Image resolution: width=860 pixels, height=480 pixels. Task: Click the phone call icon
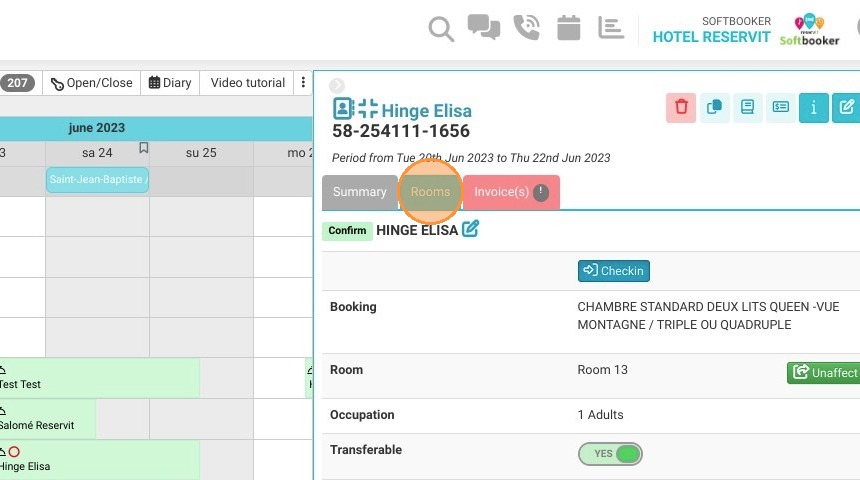[x=527, y=27]
